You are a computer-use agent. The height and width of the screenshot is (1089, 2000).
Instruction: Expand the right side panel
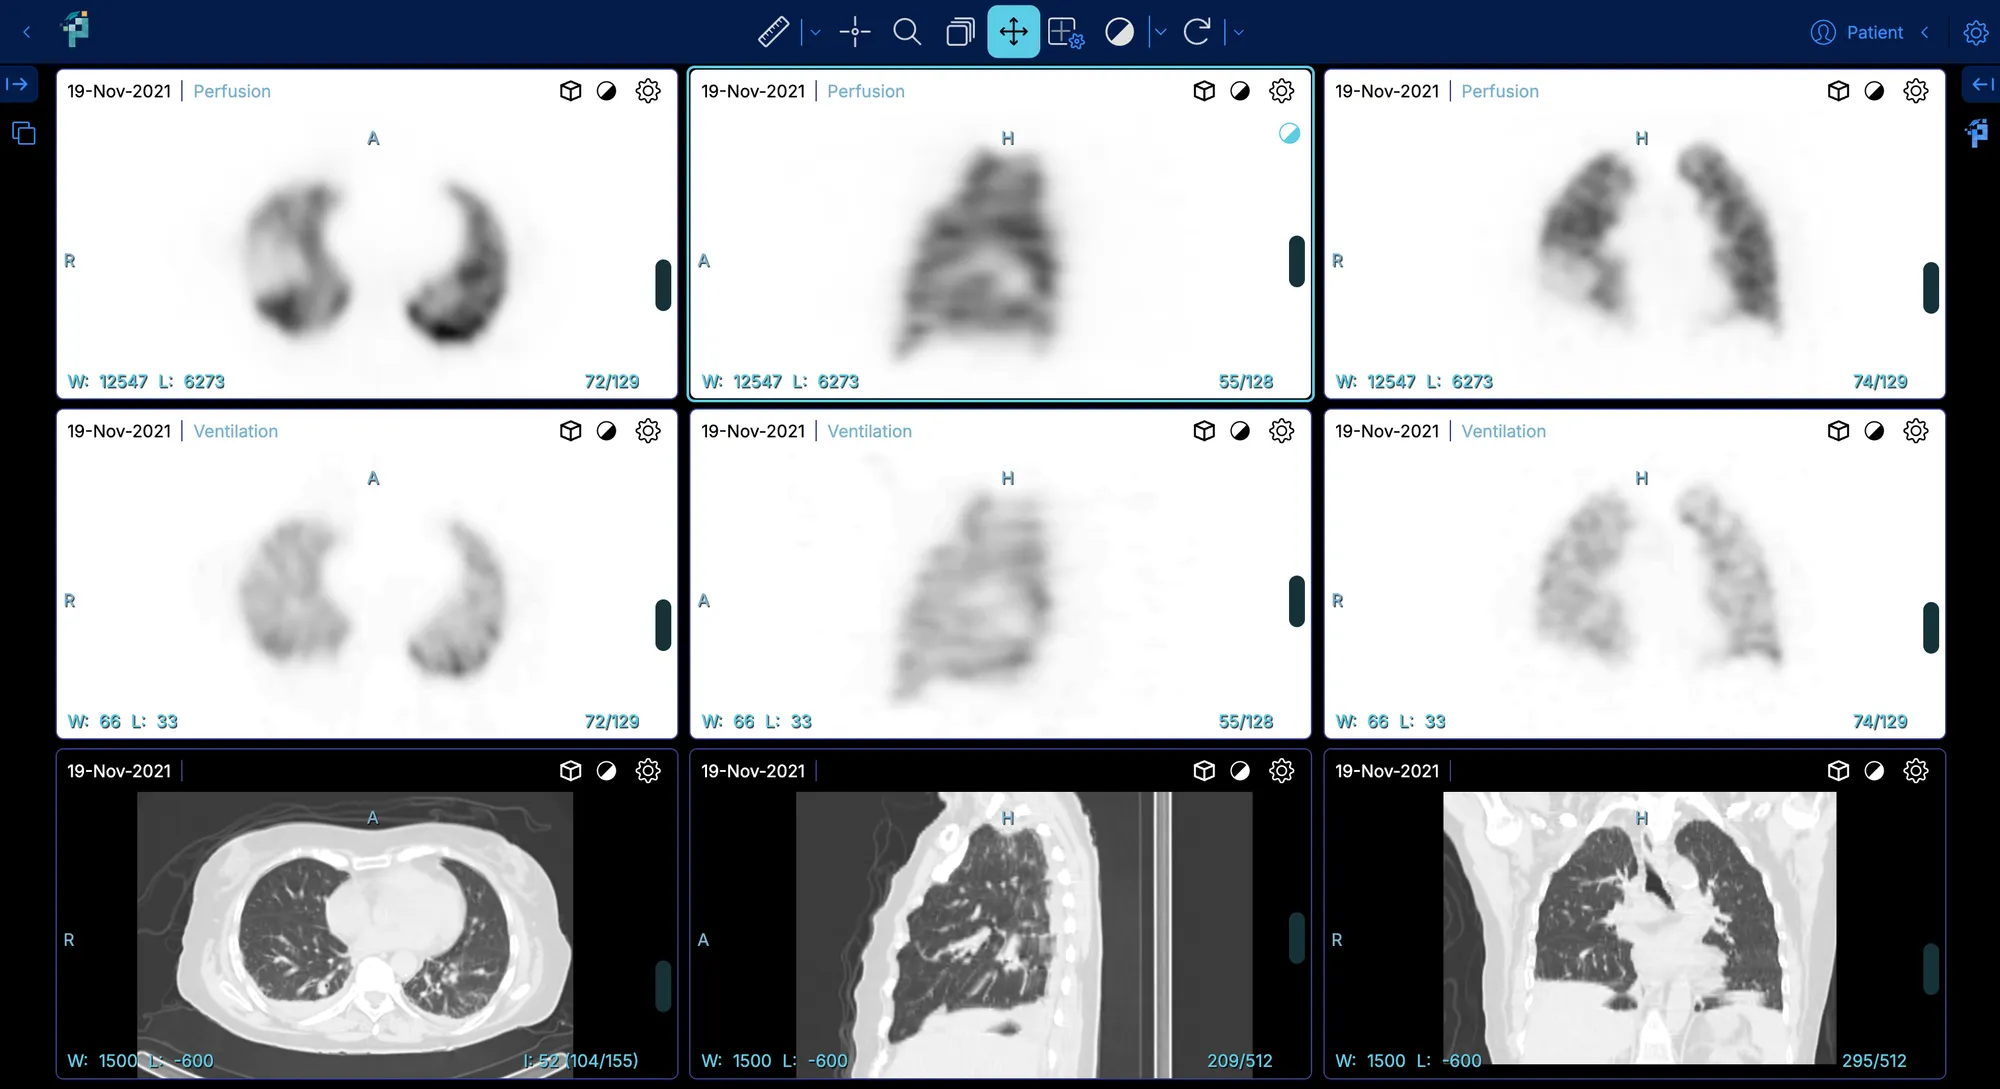point(1982,84)
